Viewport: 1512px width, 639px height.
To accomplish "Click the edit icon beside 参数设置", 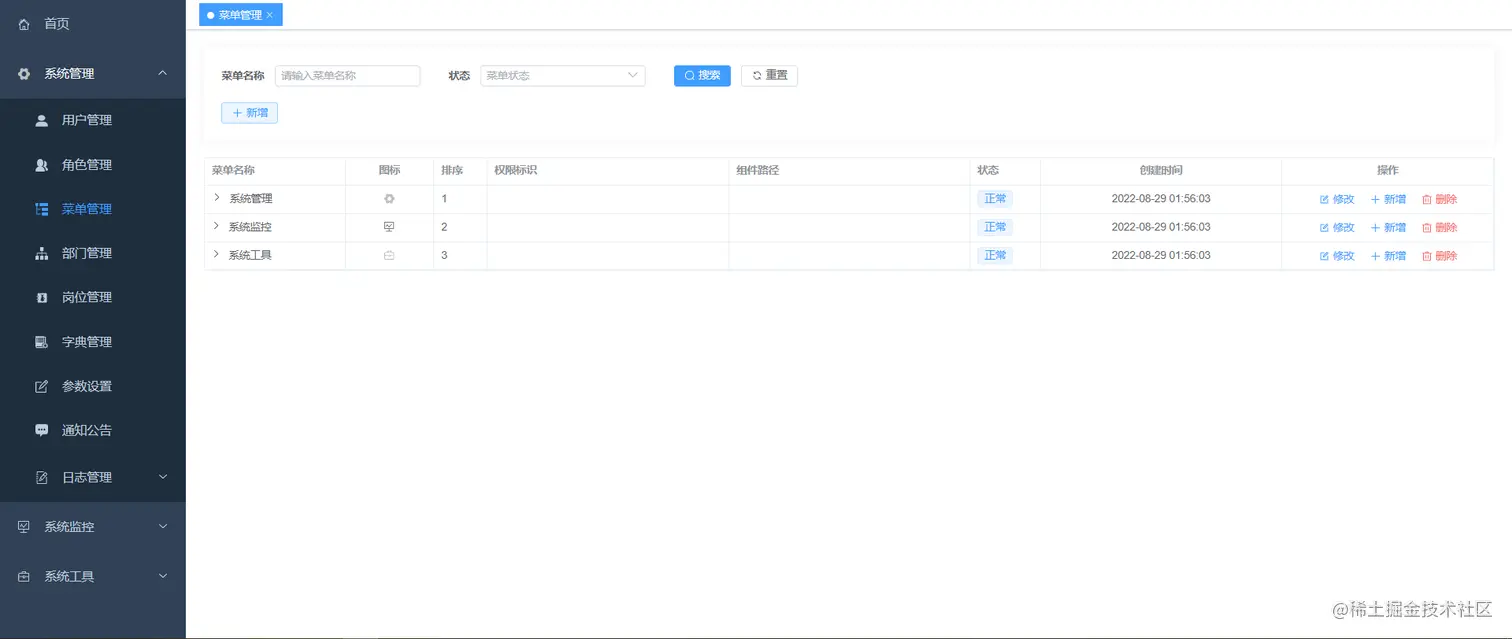I will 42,386.
